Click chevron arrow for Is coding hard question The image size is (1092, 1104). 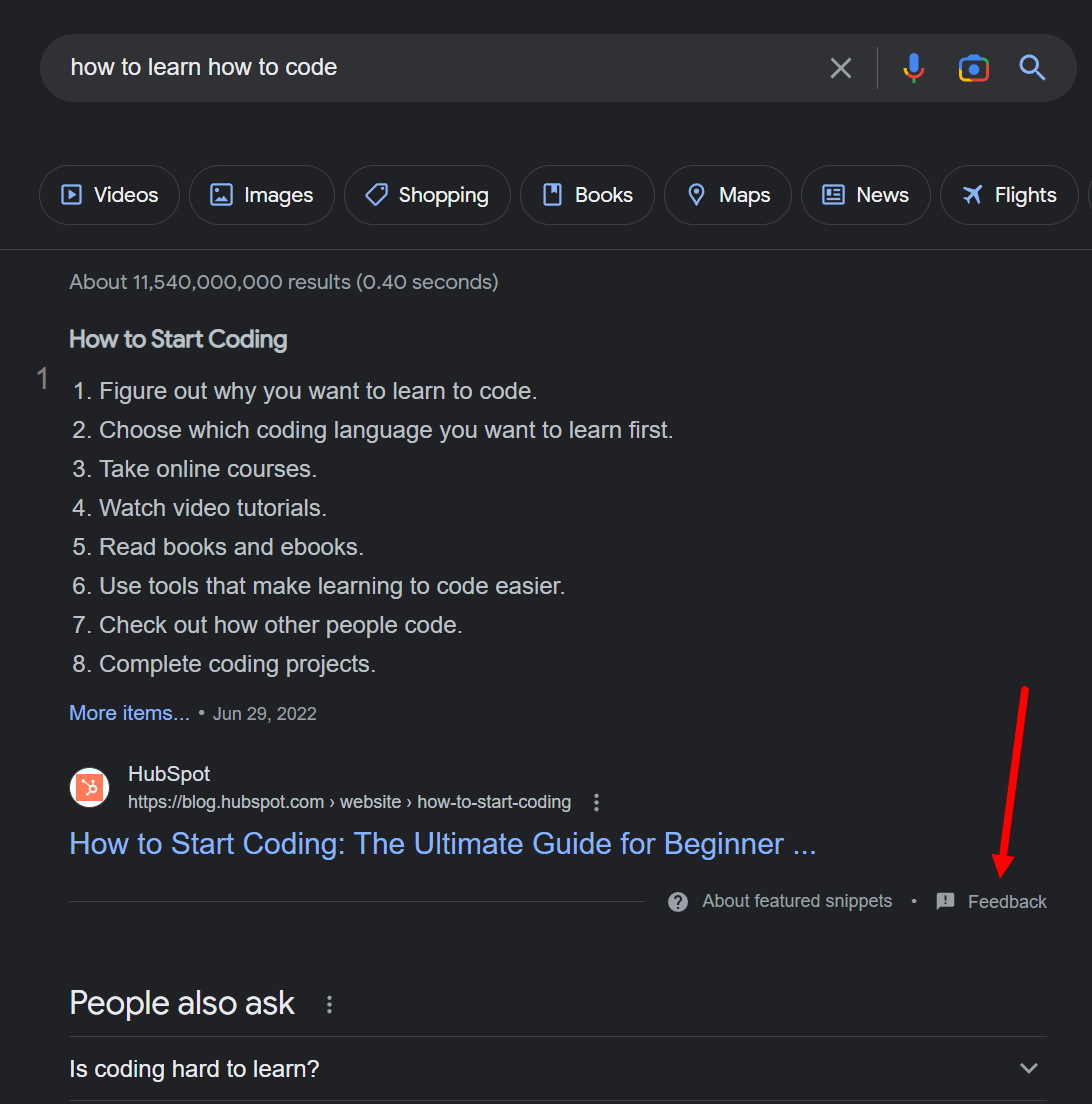1029,1069
